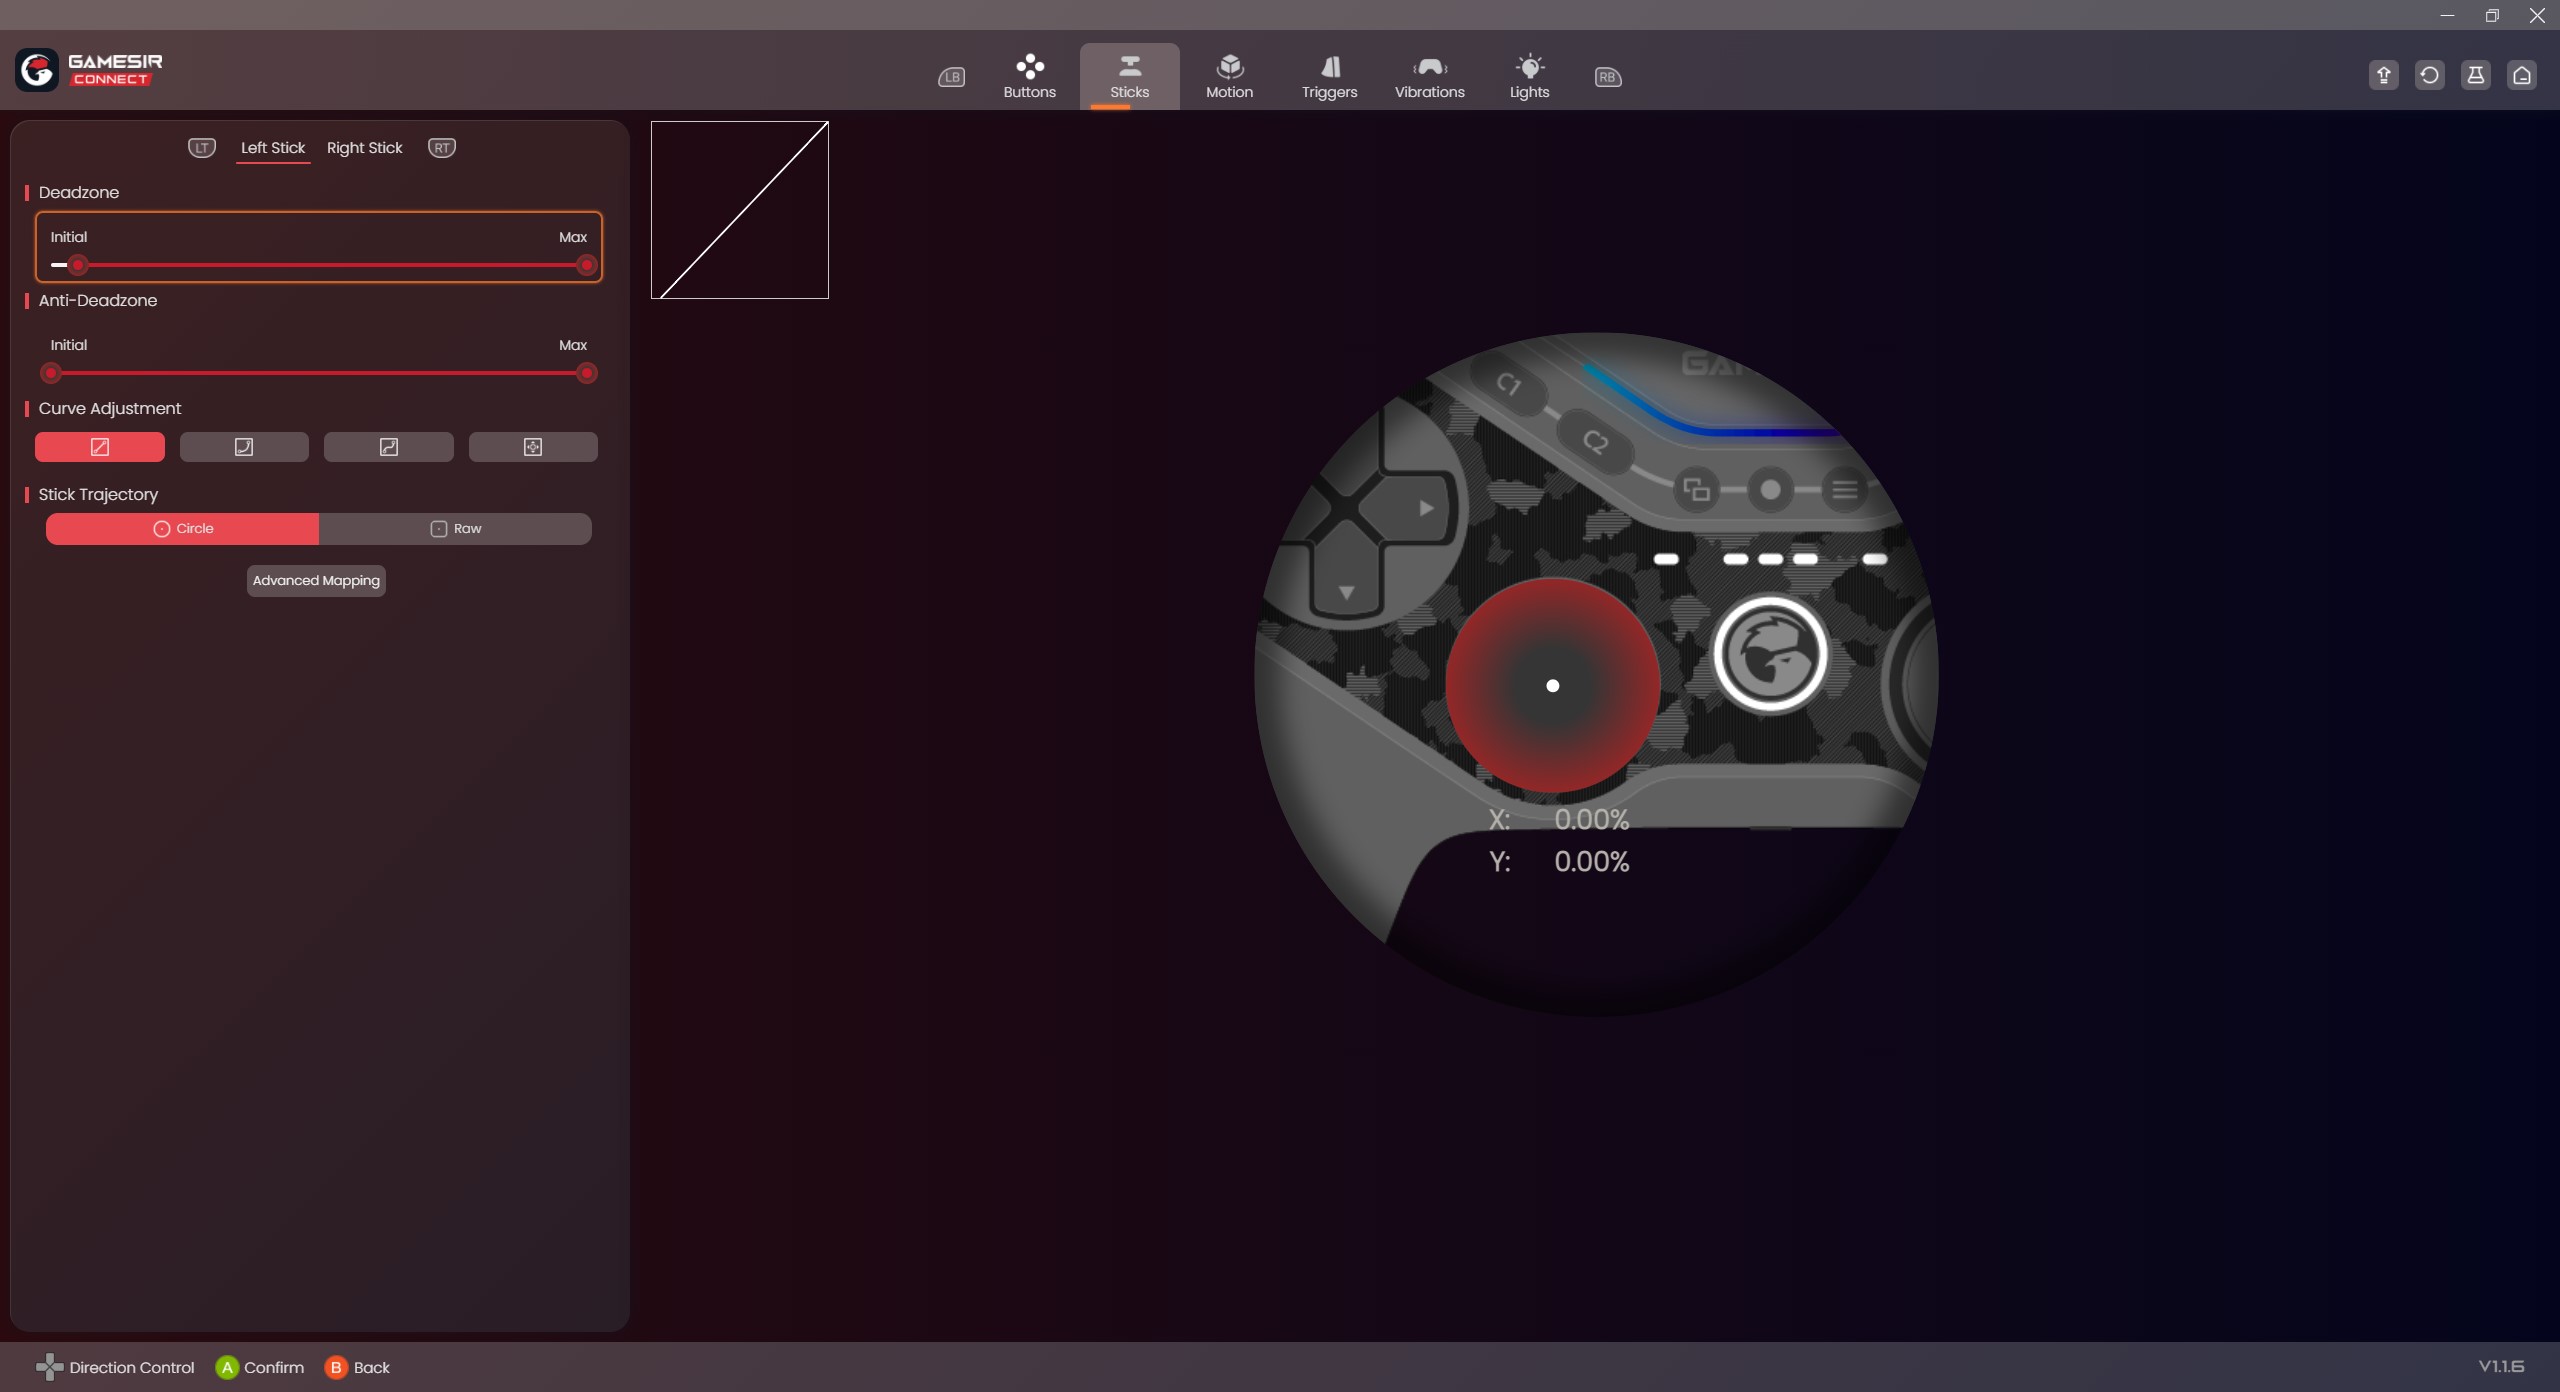
Task: Click the LT icon beside Left Stick
Action: pyautogui.click(x=202, y=148)
